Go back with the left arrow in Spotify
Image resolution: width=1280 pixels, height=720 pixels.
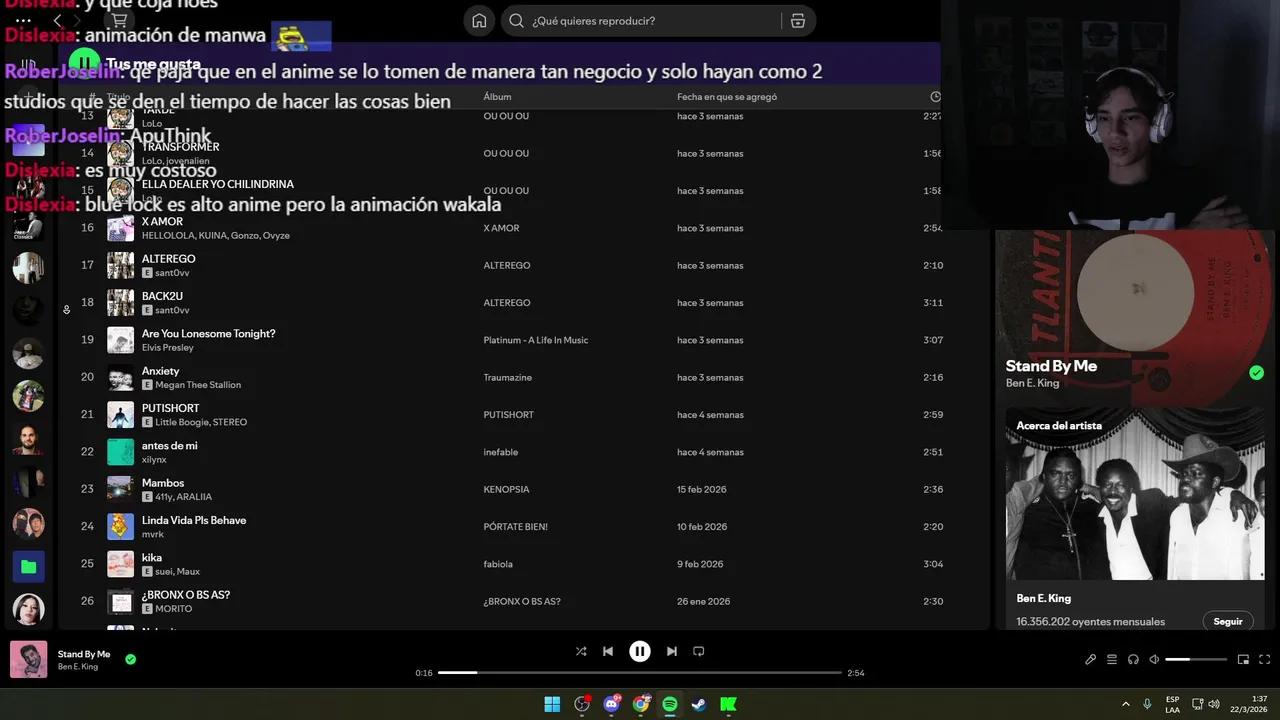[57, 20]
